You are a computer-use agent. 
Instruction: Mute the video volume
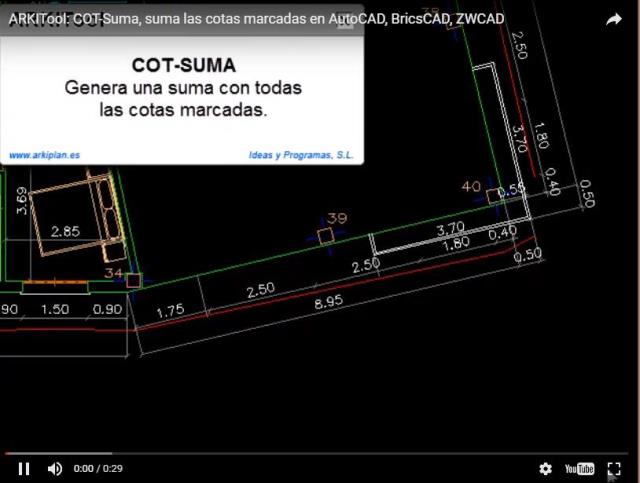tap(55, 468)
